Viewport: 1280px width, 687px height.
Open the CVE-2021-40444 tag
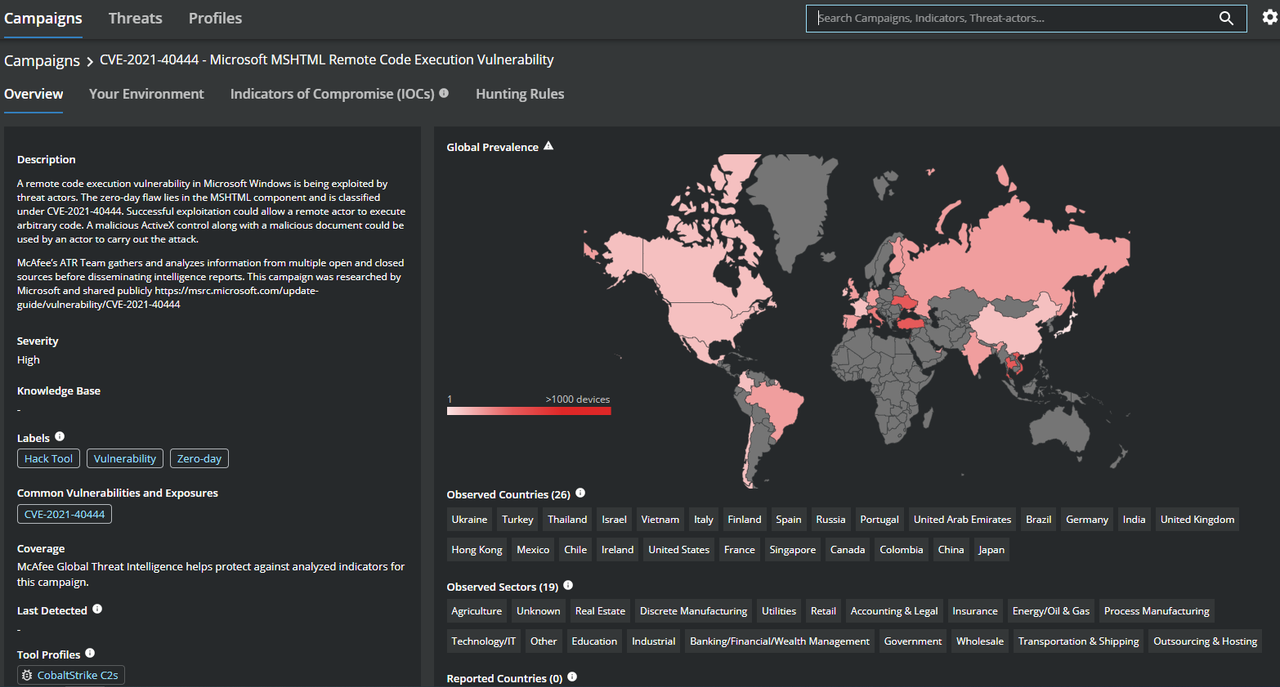point(64,514)
